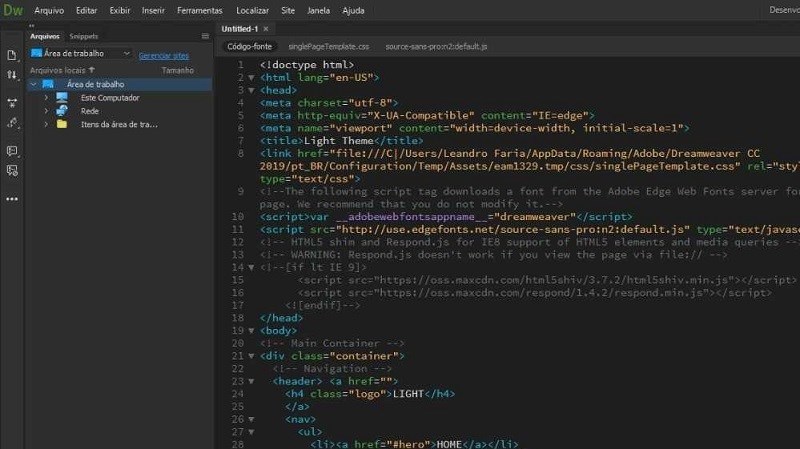Click the Este Computador monitor icon
Viewport: 800px width, 449px height.
point(62,97)
